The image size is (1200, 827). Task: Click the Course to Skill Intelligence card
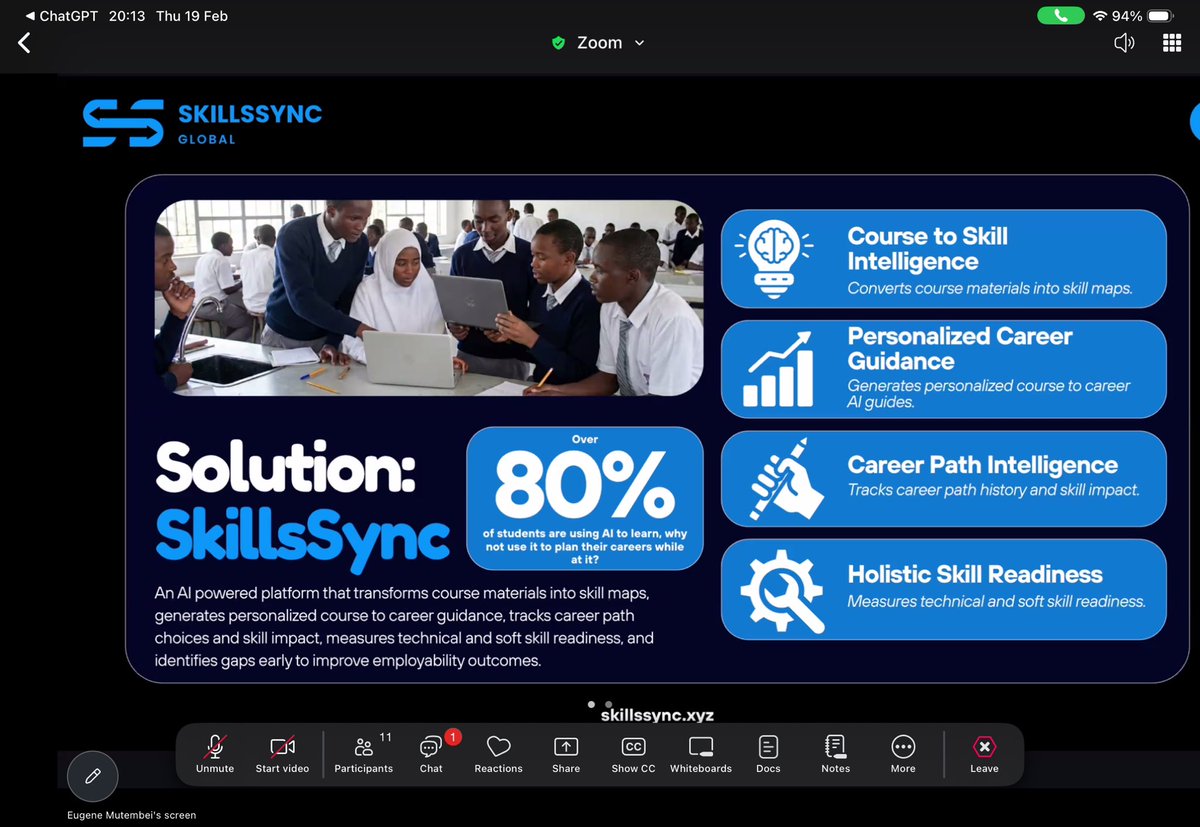click(943, 259)
